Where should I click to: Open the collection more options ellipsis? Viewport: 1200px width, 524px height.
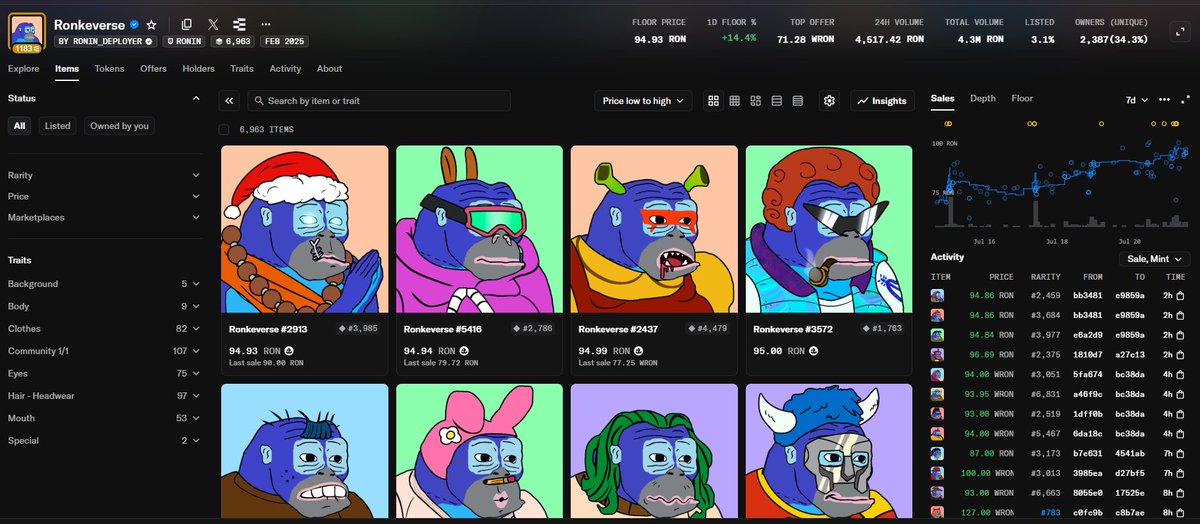pyautogui.click(x=265, y=23)
